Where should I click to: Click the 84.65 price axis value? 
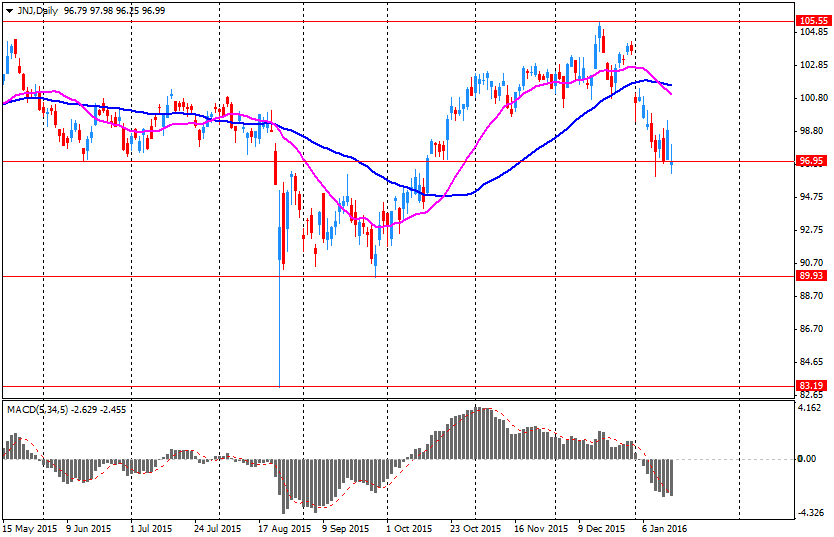pyautogui.click(x=812, y=362)
